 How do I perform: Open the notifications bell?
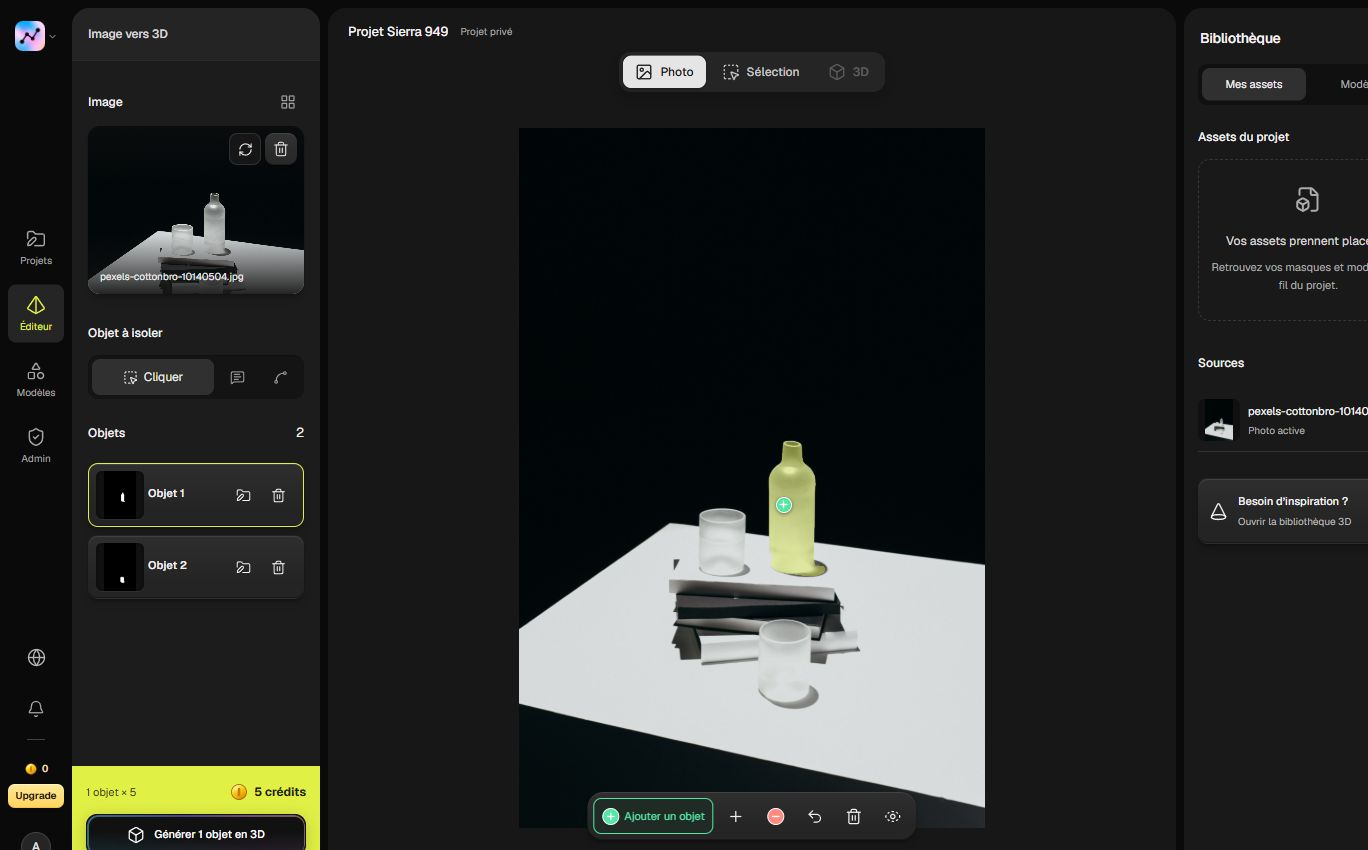[36, 708]
